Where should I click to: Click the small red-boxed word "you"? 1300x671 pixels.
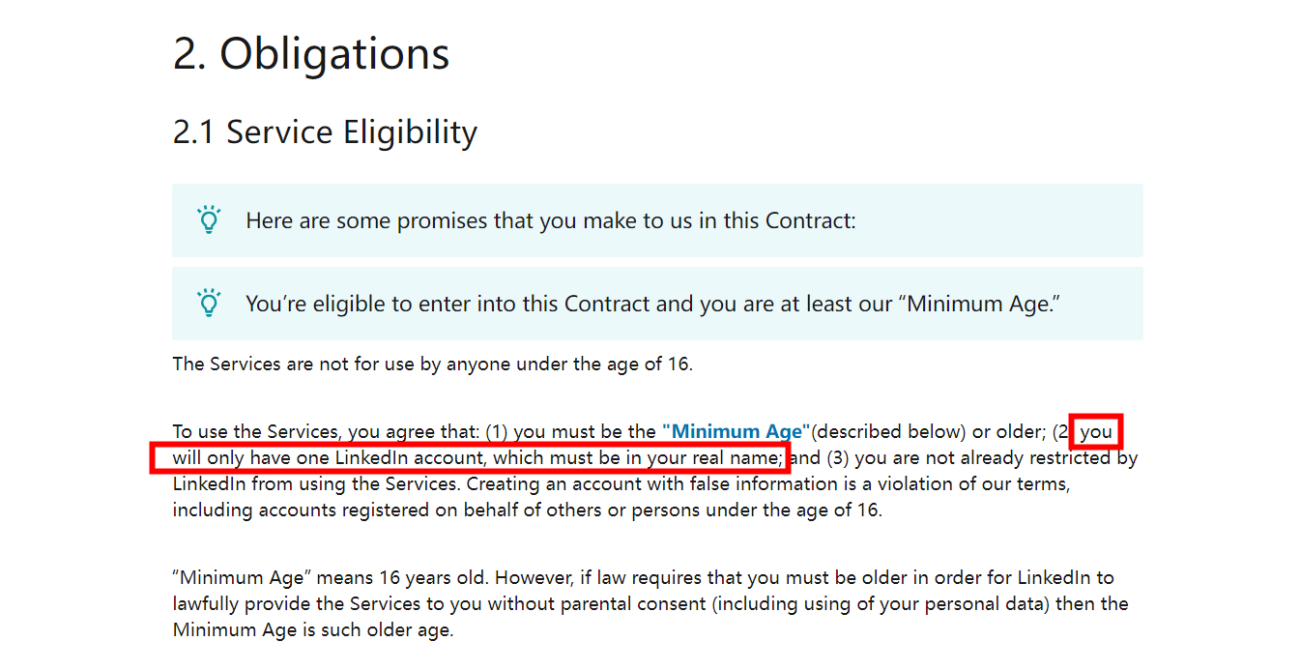[1096, 432]
